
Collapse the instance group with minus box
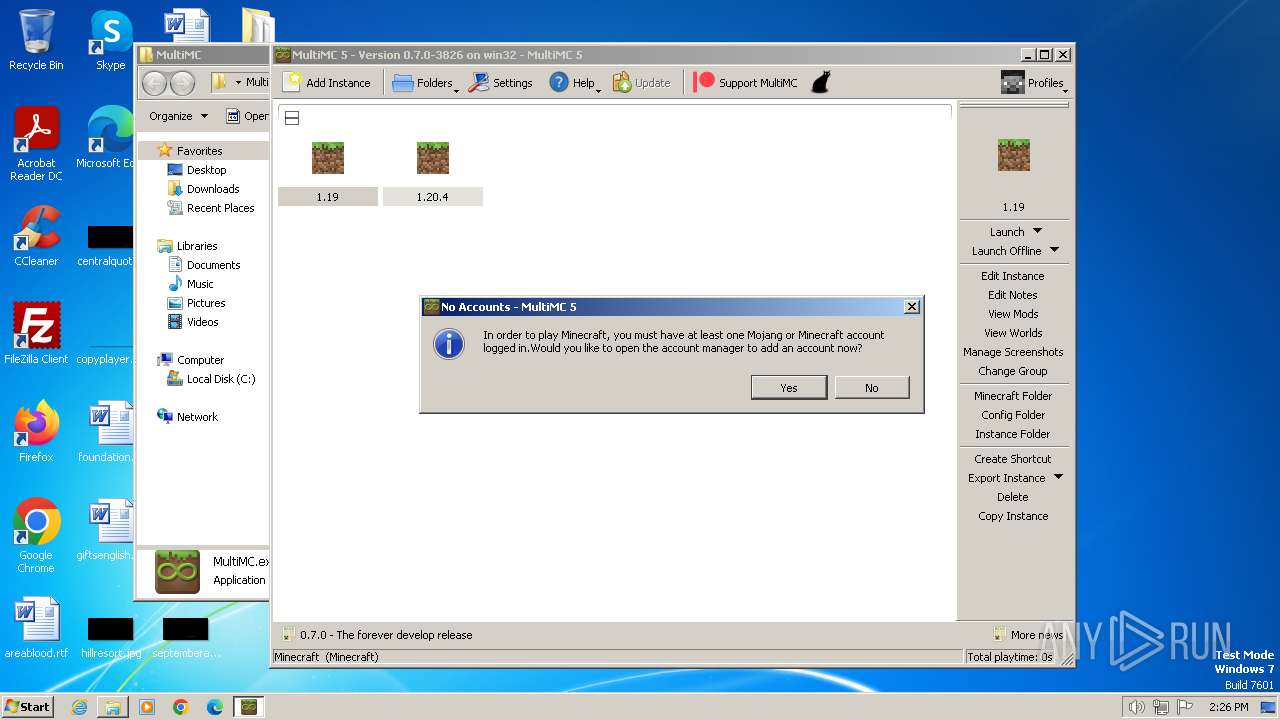pyautogui.click(x=292, y=118)
